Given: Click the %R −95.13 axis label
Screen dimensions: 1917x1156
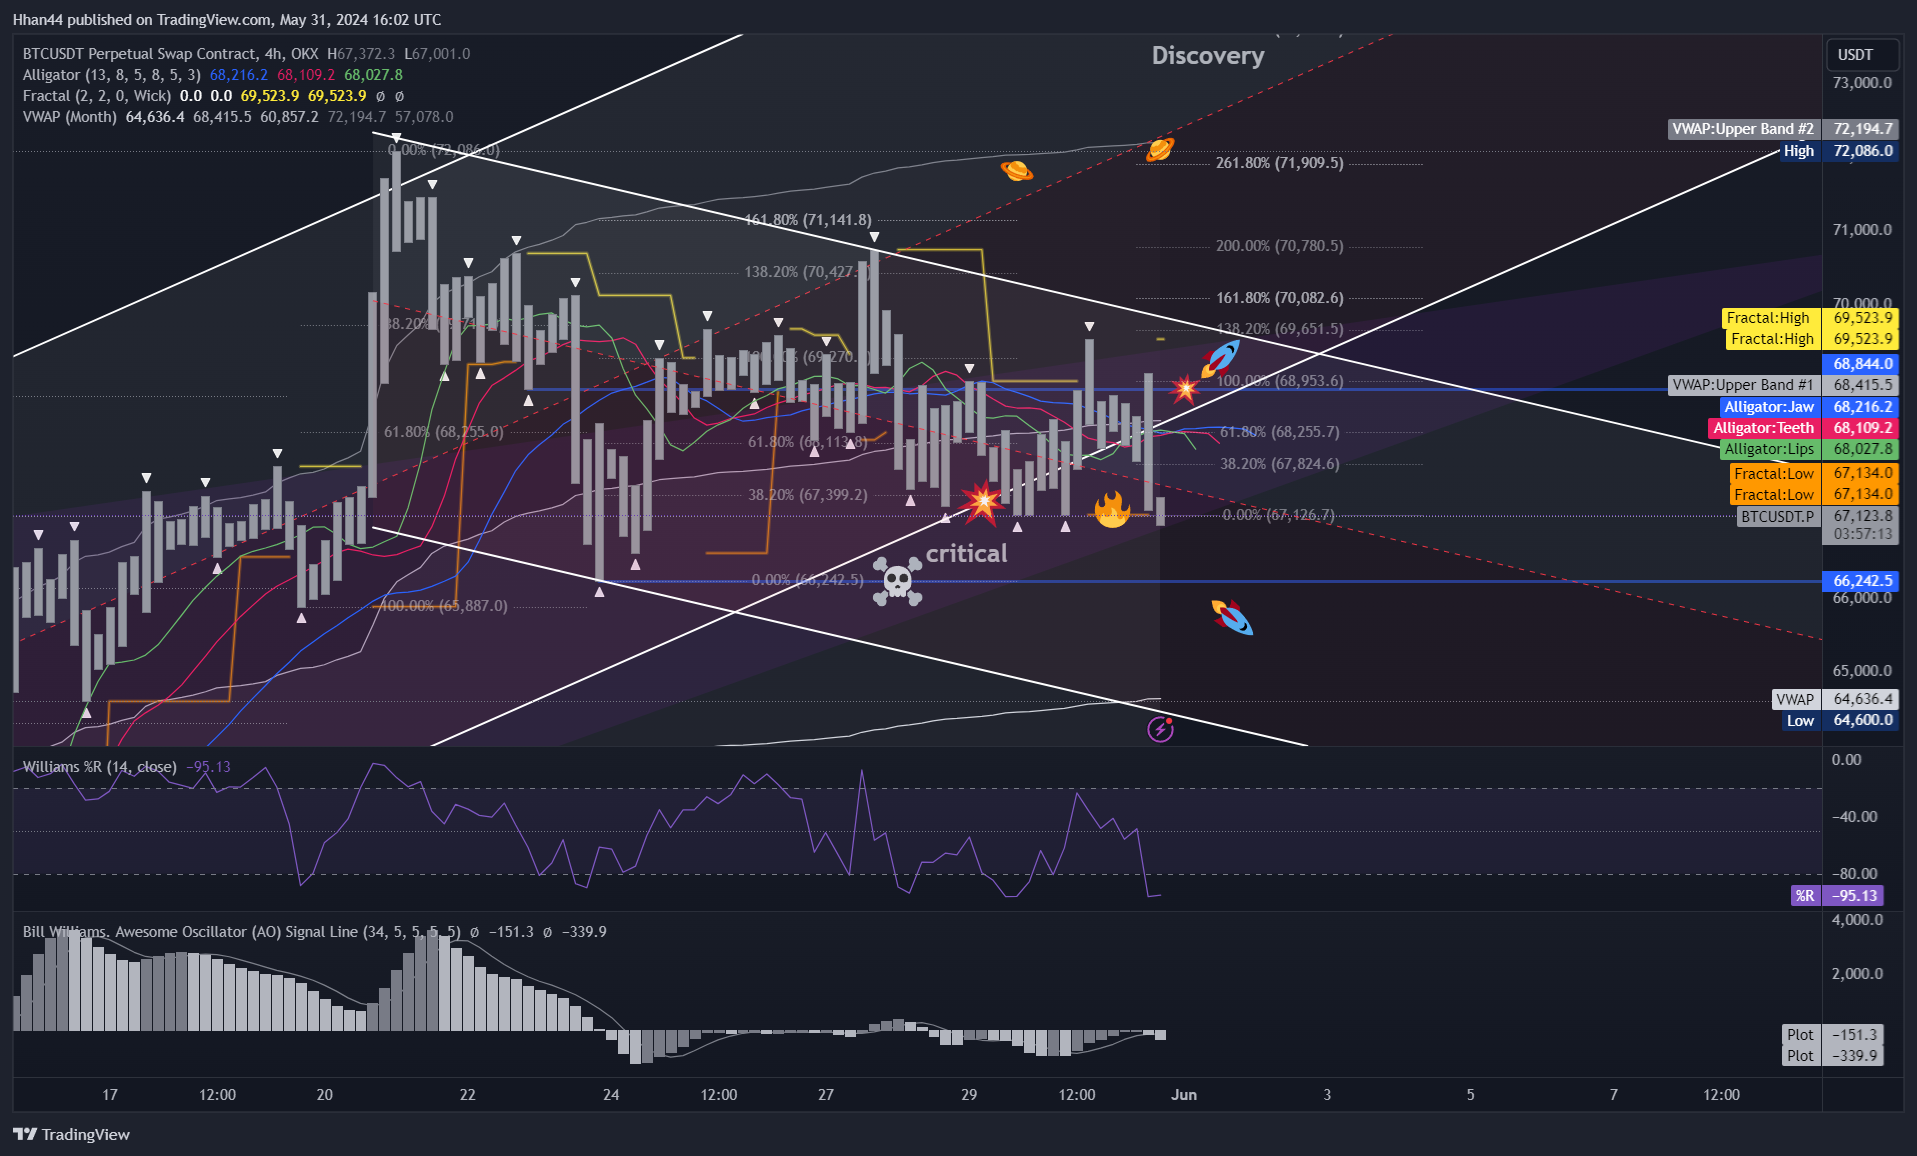Looking at the screenshot, I should pyautogui.click(x=1837, y=896).
